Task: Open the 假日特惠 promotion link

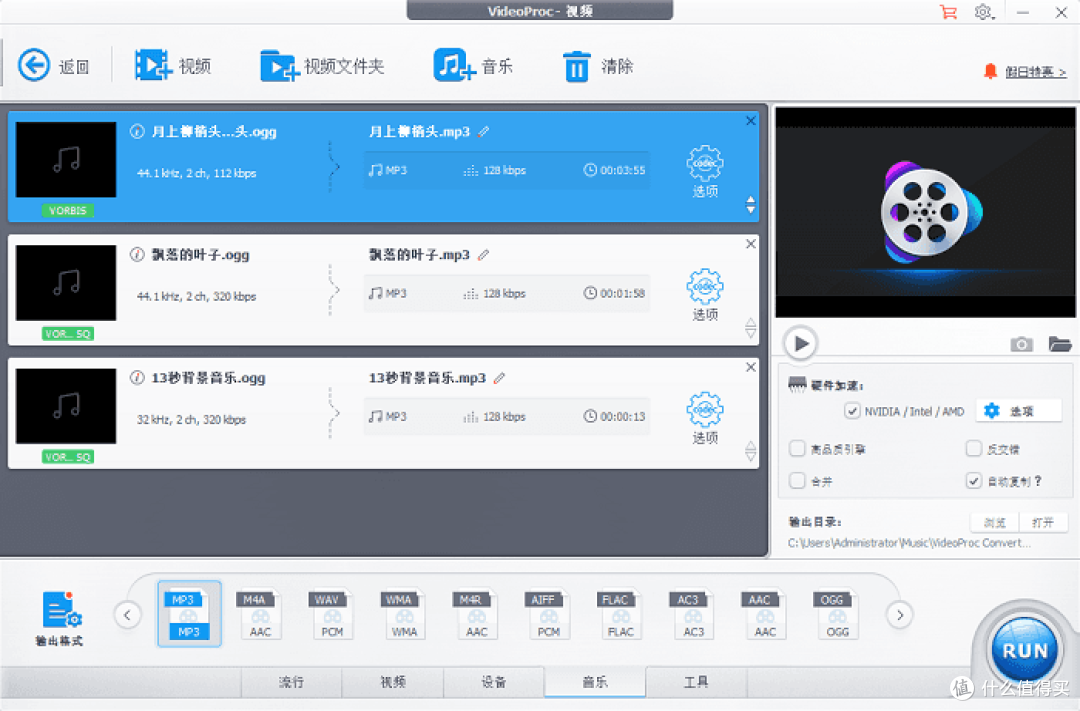Action: pyautogui.click(x=1035, y=72)
